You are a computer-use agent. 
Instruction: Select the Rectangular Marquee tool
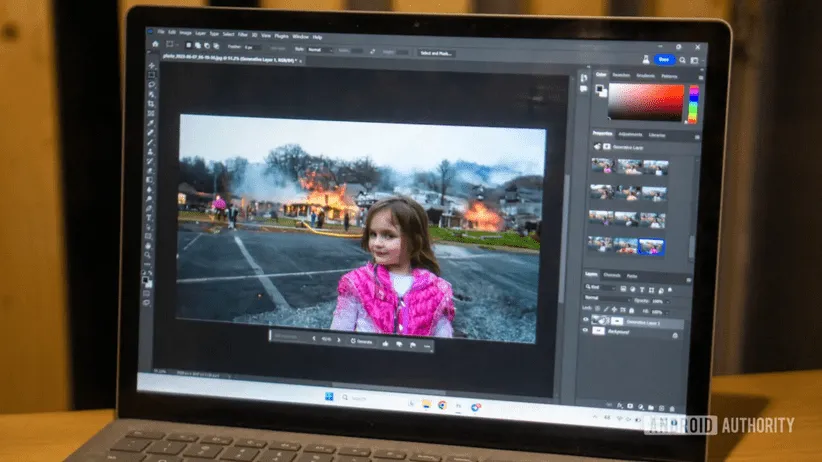(x=152, y=74)
